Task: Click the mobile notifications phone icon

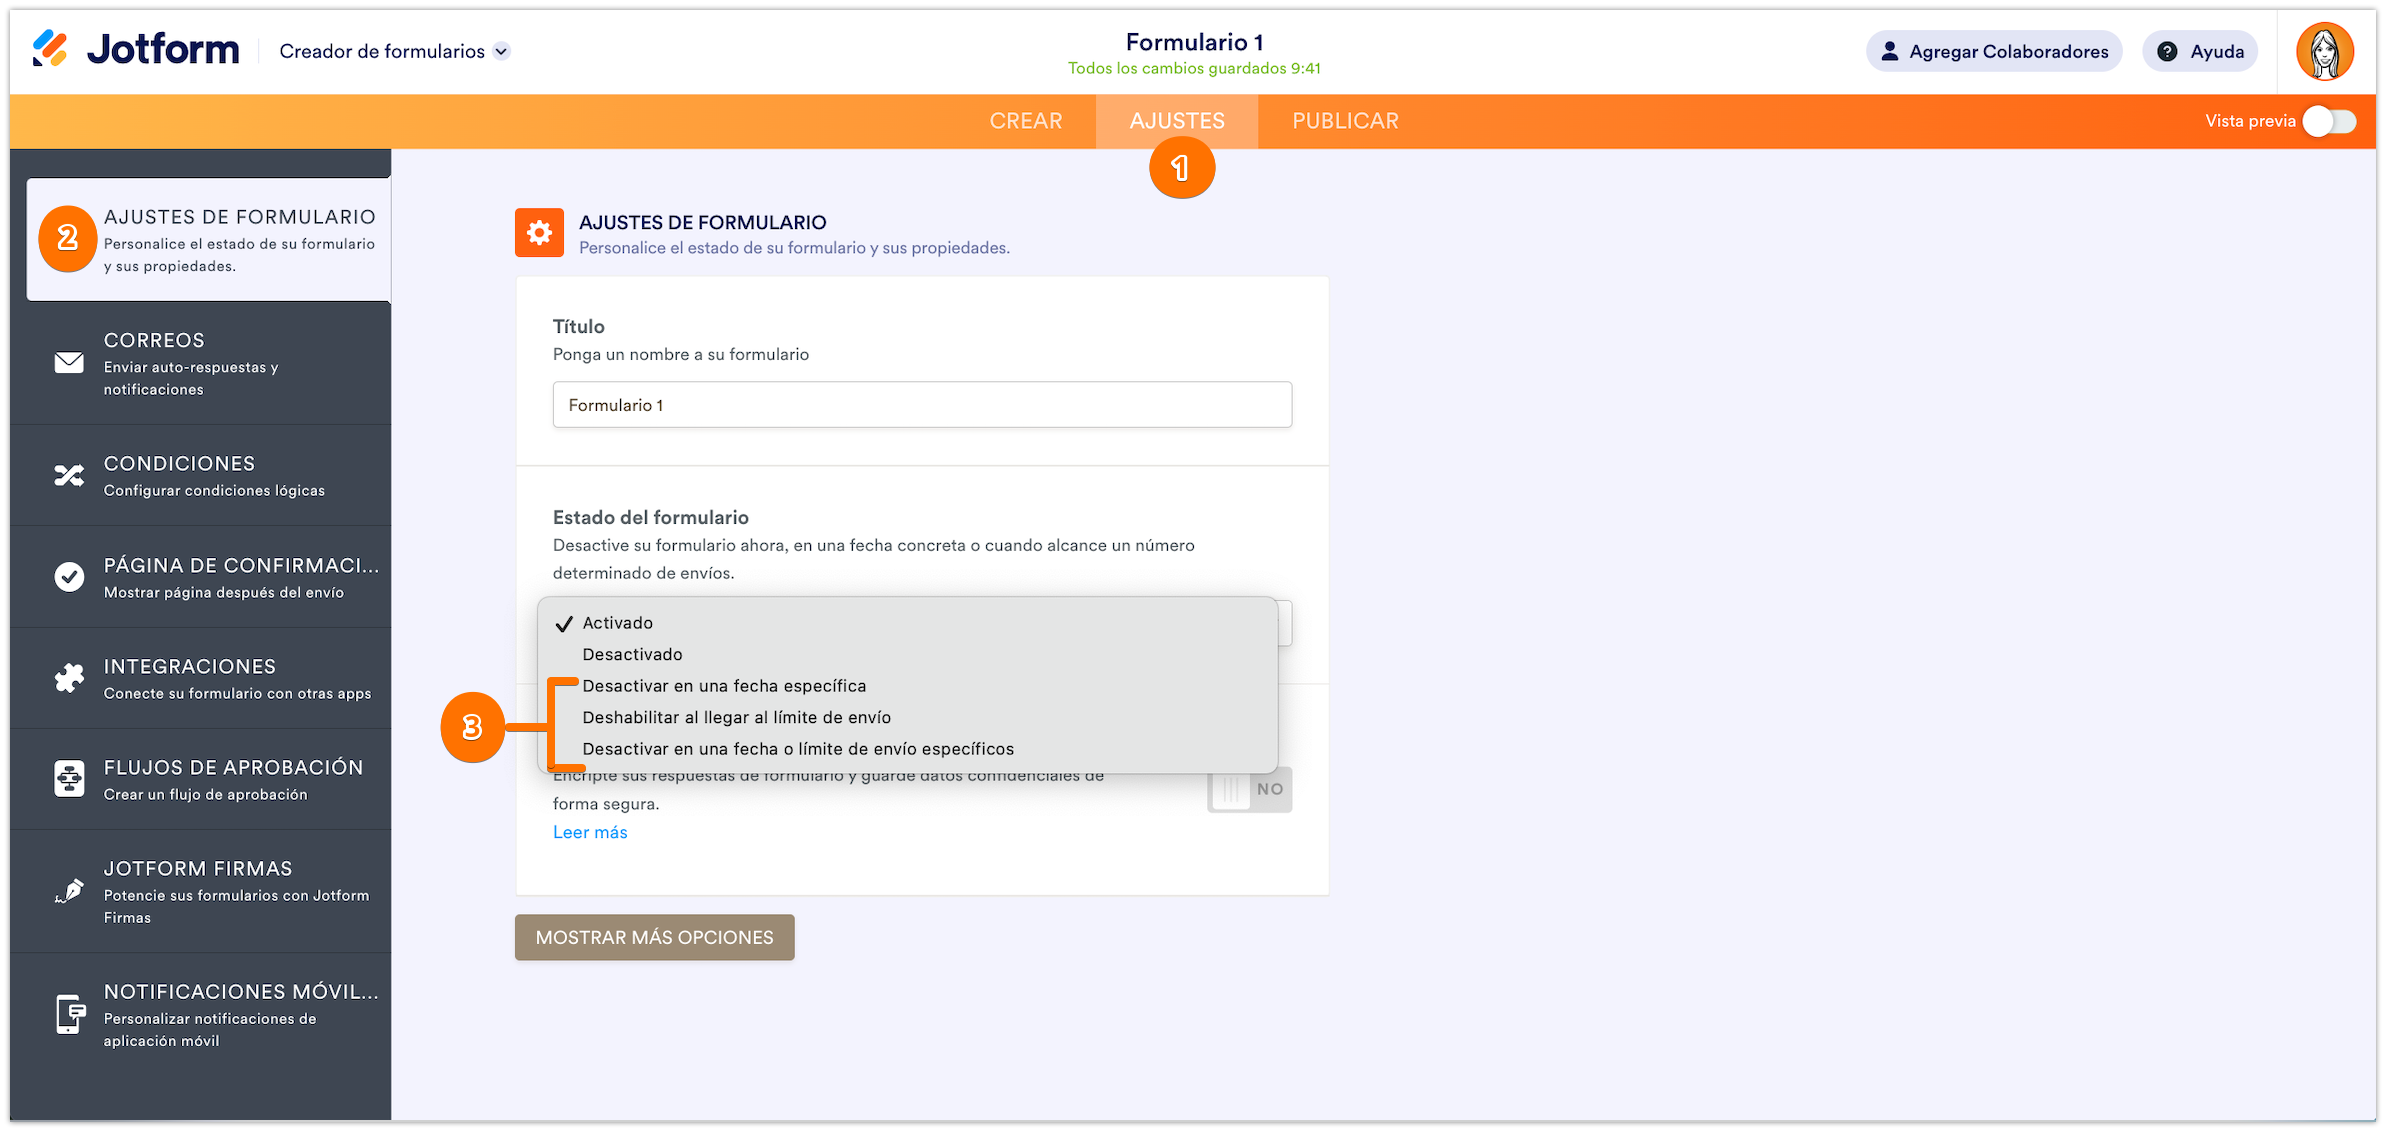Action: tap(69, 1014)
